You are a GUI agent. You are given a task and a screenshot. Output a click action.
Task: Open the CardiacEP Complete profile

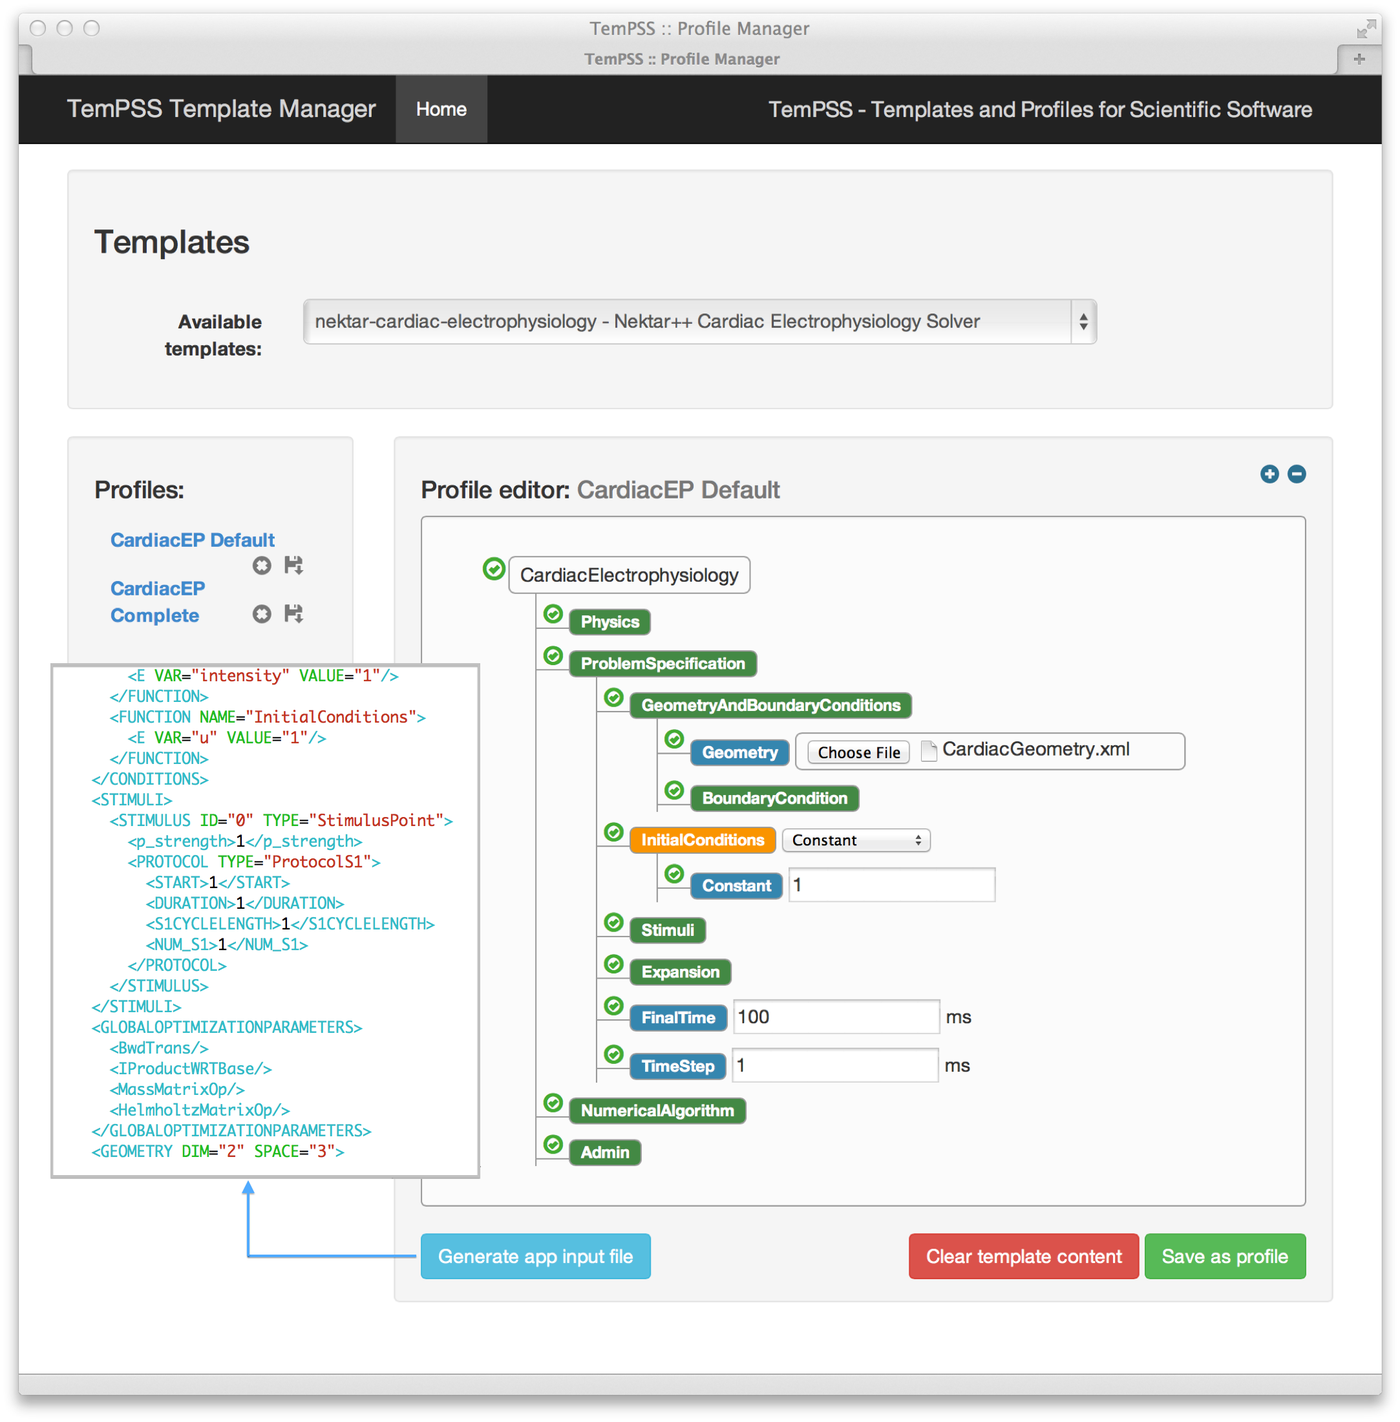157,602
